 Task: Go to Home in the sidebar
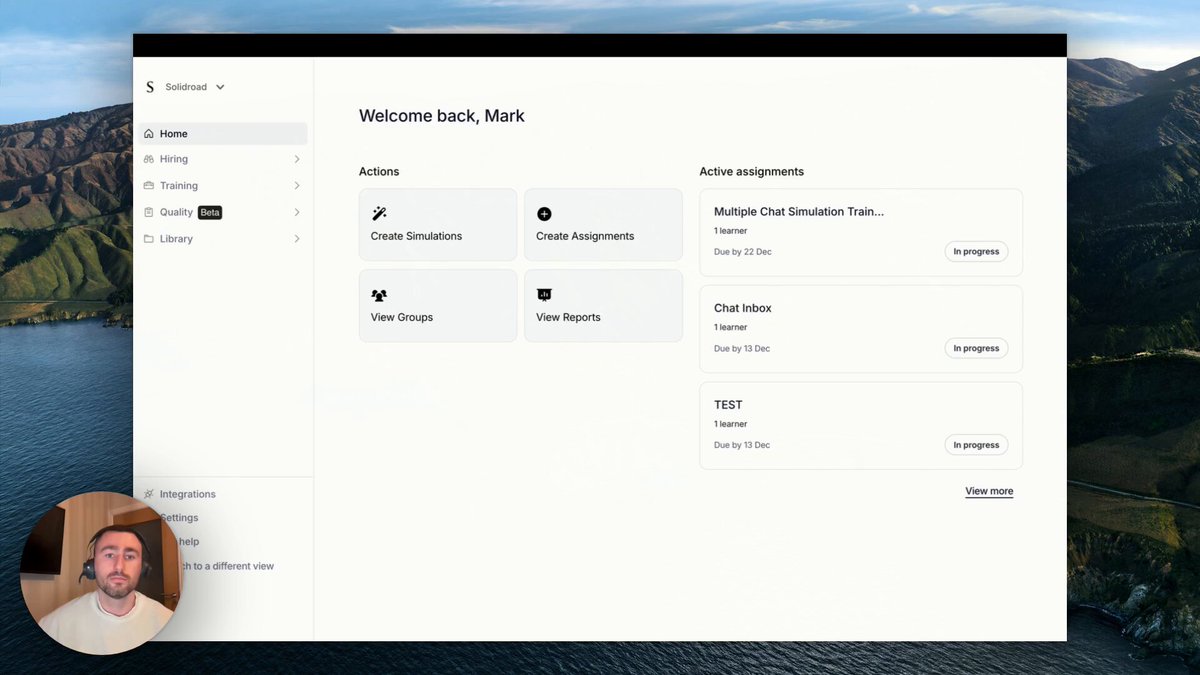(x=223, y=134)
